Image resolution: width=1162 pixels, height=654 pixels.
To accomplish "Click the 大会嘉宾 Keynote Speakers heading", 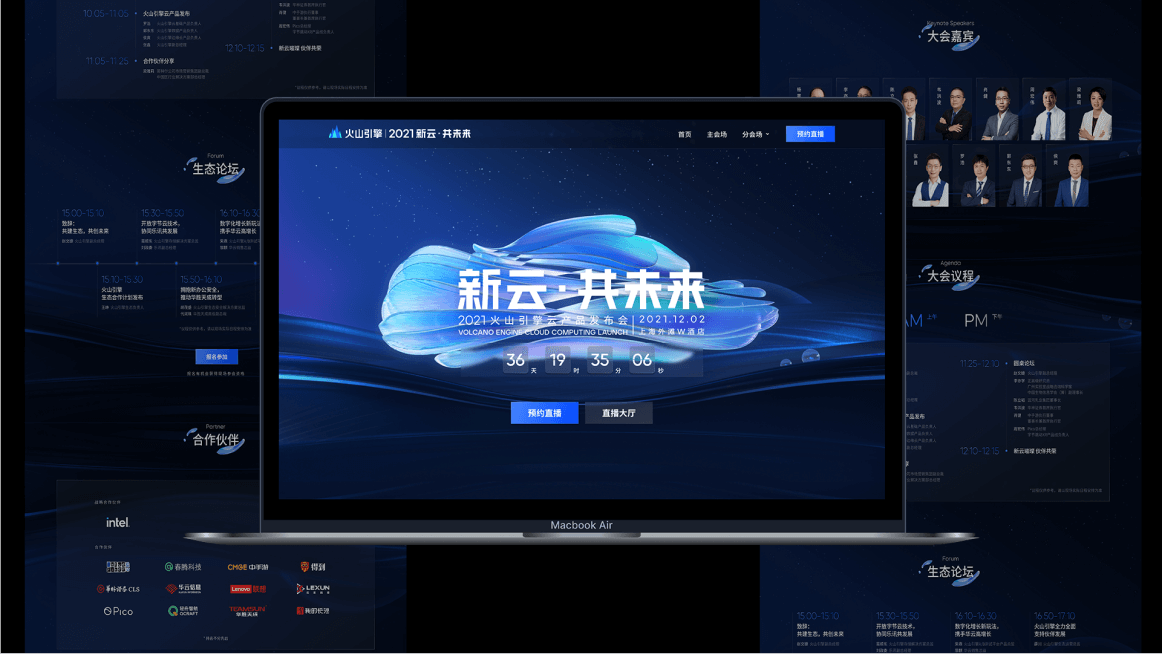I will point(949,36).
